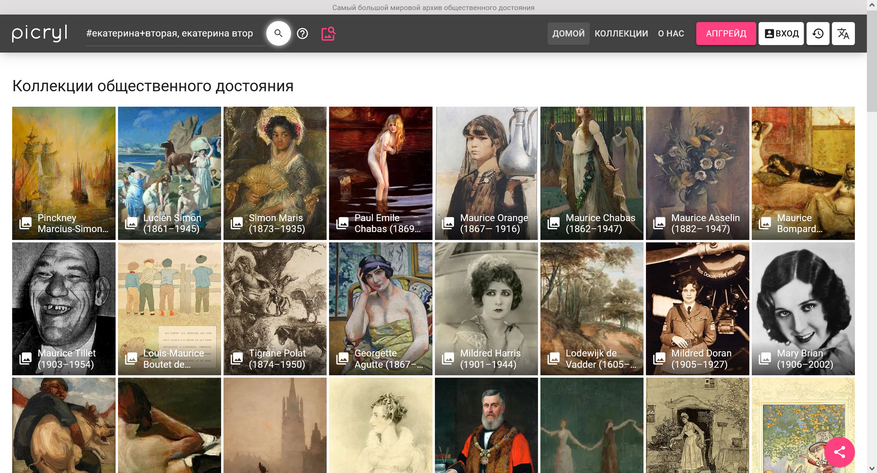Open the pink image search icon

tap(328, 34)
